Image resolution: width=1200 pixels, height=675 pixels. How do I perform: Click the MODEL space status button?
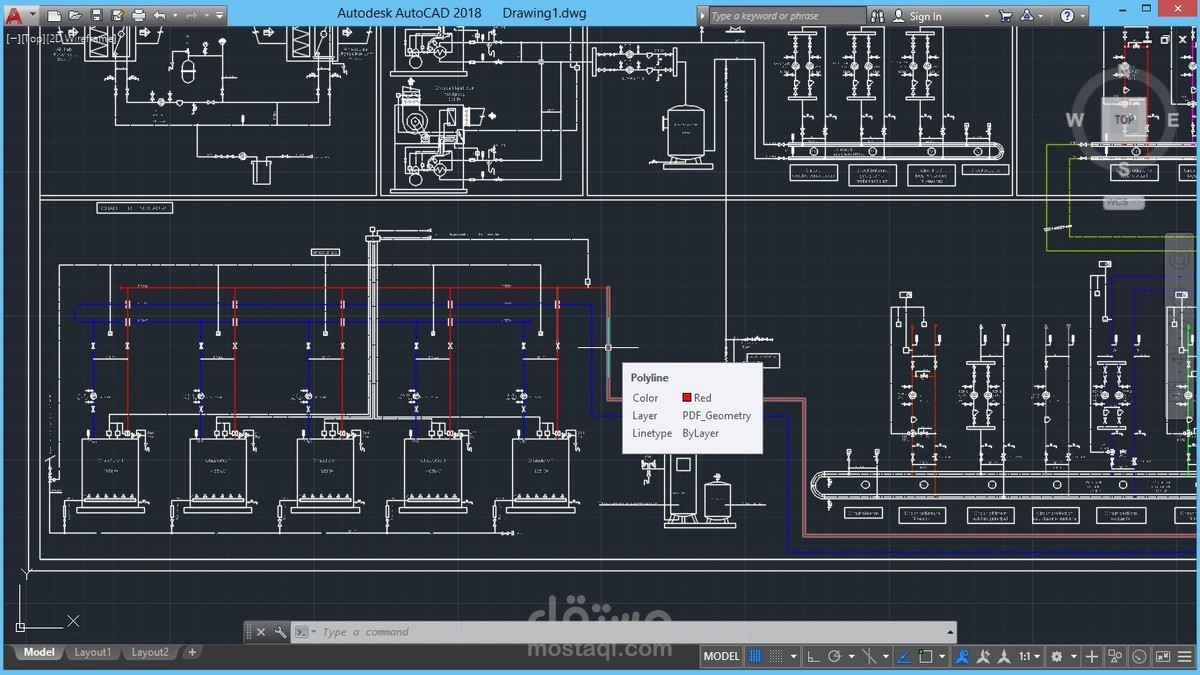point(722,657)
